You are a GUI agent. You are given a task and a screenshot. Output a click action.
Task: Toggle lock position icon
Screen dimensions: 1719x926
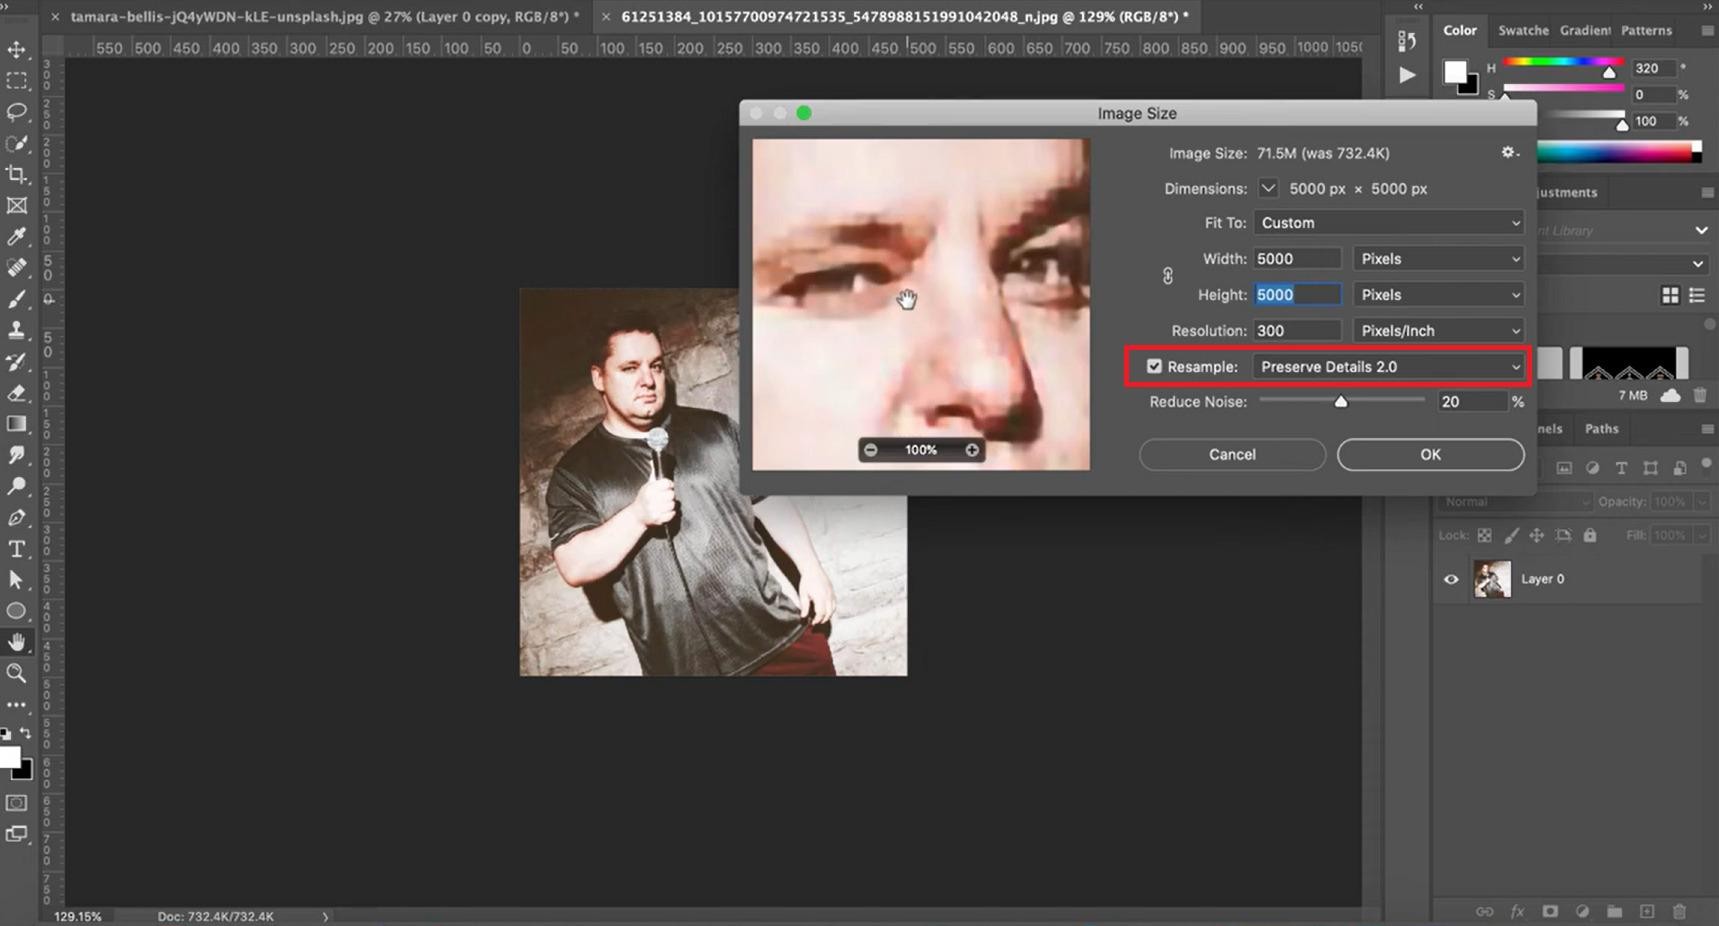coord(1537,535)
